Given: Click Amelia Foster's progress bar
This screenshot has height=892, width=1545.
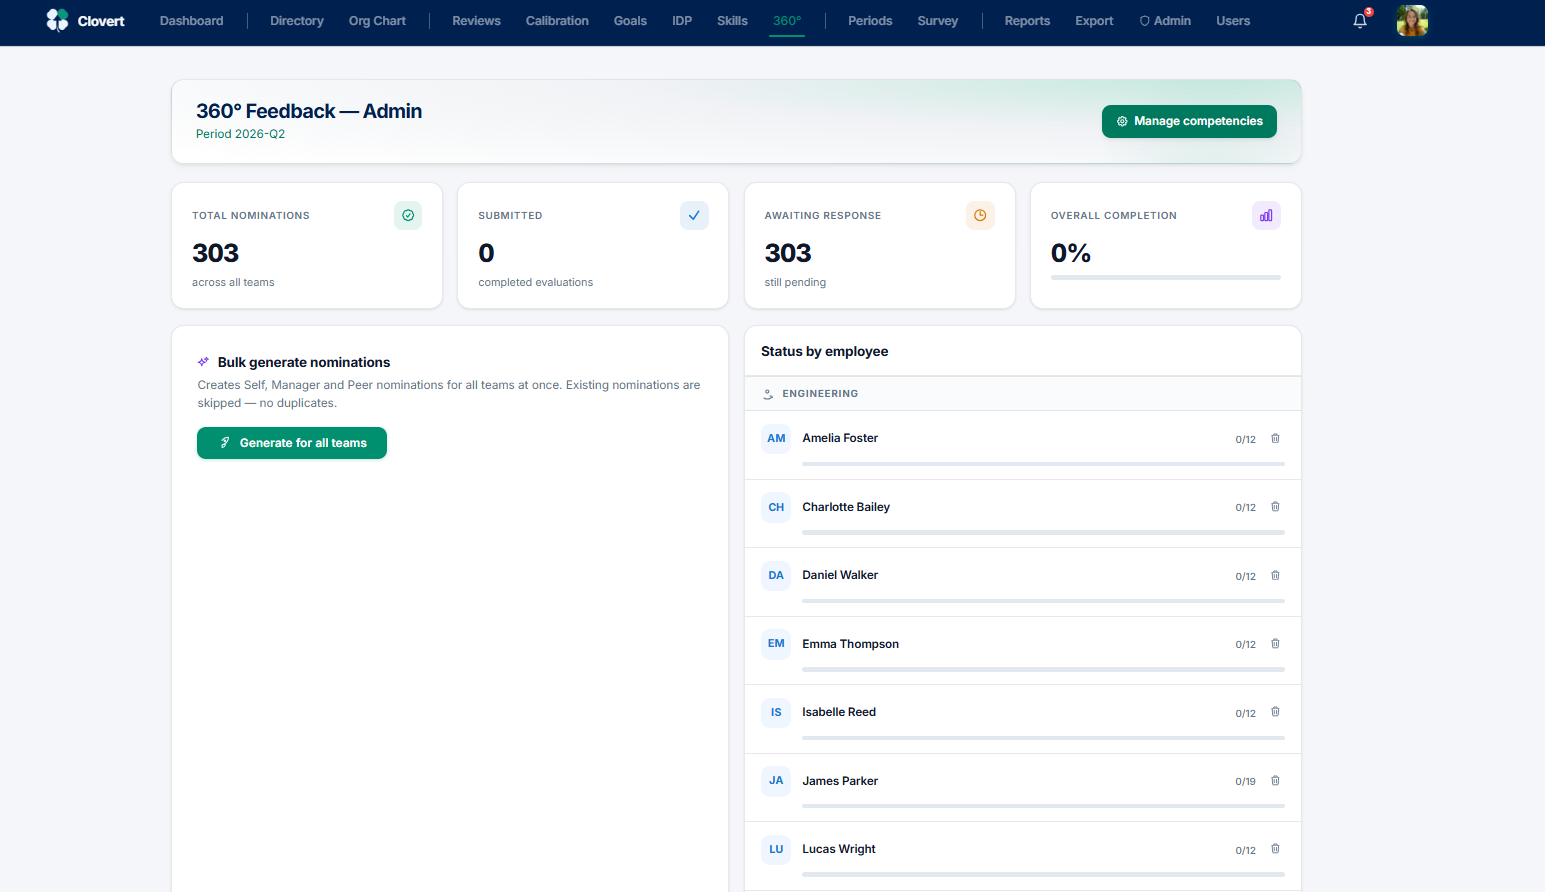Looking at the screenshot, I should point(1043,464).
